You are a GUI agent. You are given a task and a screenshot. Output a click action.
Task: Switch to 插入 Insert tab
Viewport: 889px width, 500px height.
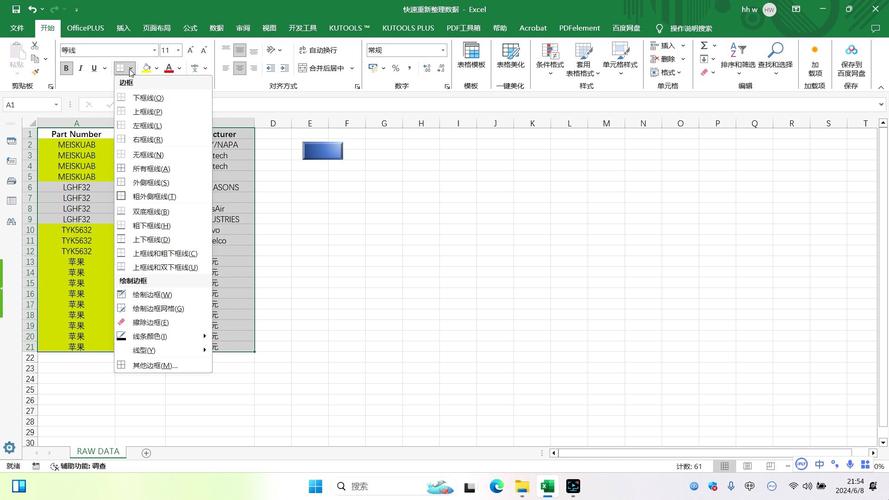click(123, 28)
